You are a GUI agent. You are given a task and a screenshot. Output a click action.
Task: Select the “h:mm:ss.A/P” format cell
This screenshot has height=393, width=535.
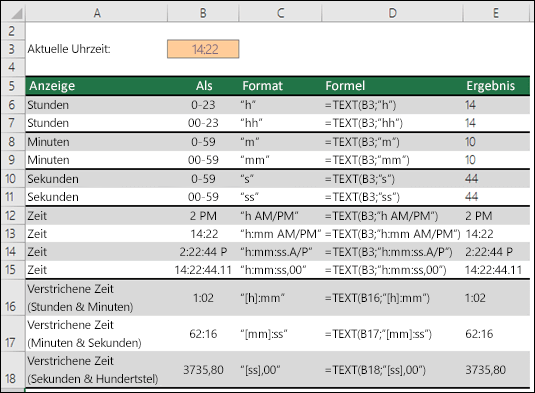[x=280, y=252]
